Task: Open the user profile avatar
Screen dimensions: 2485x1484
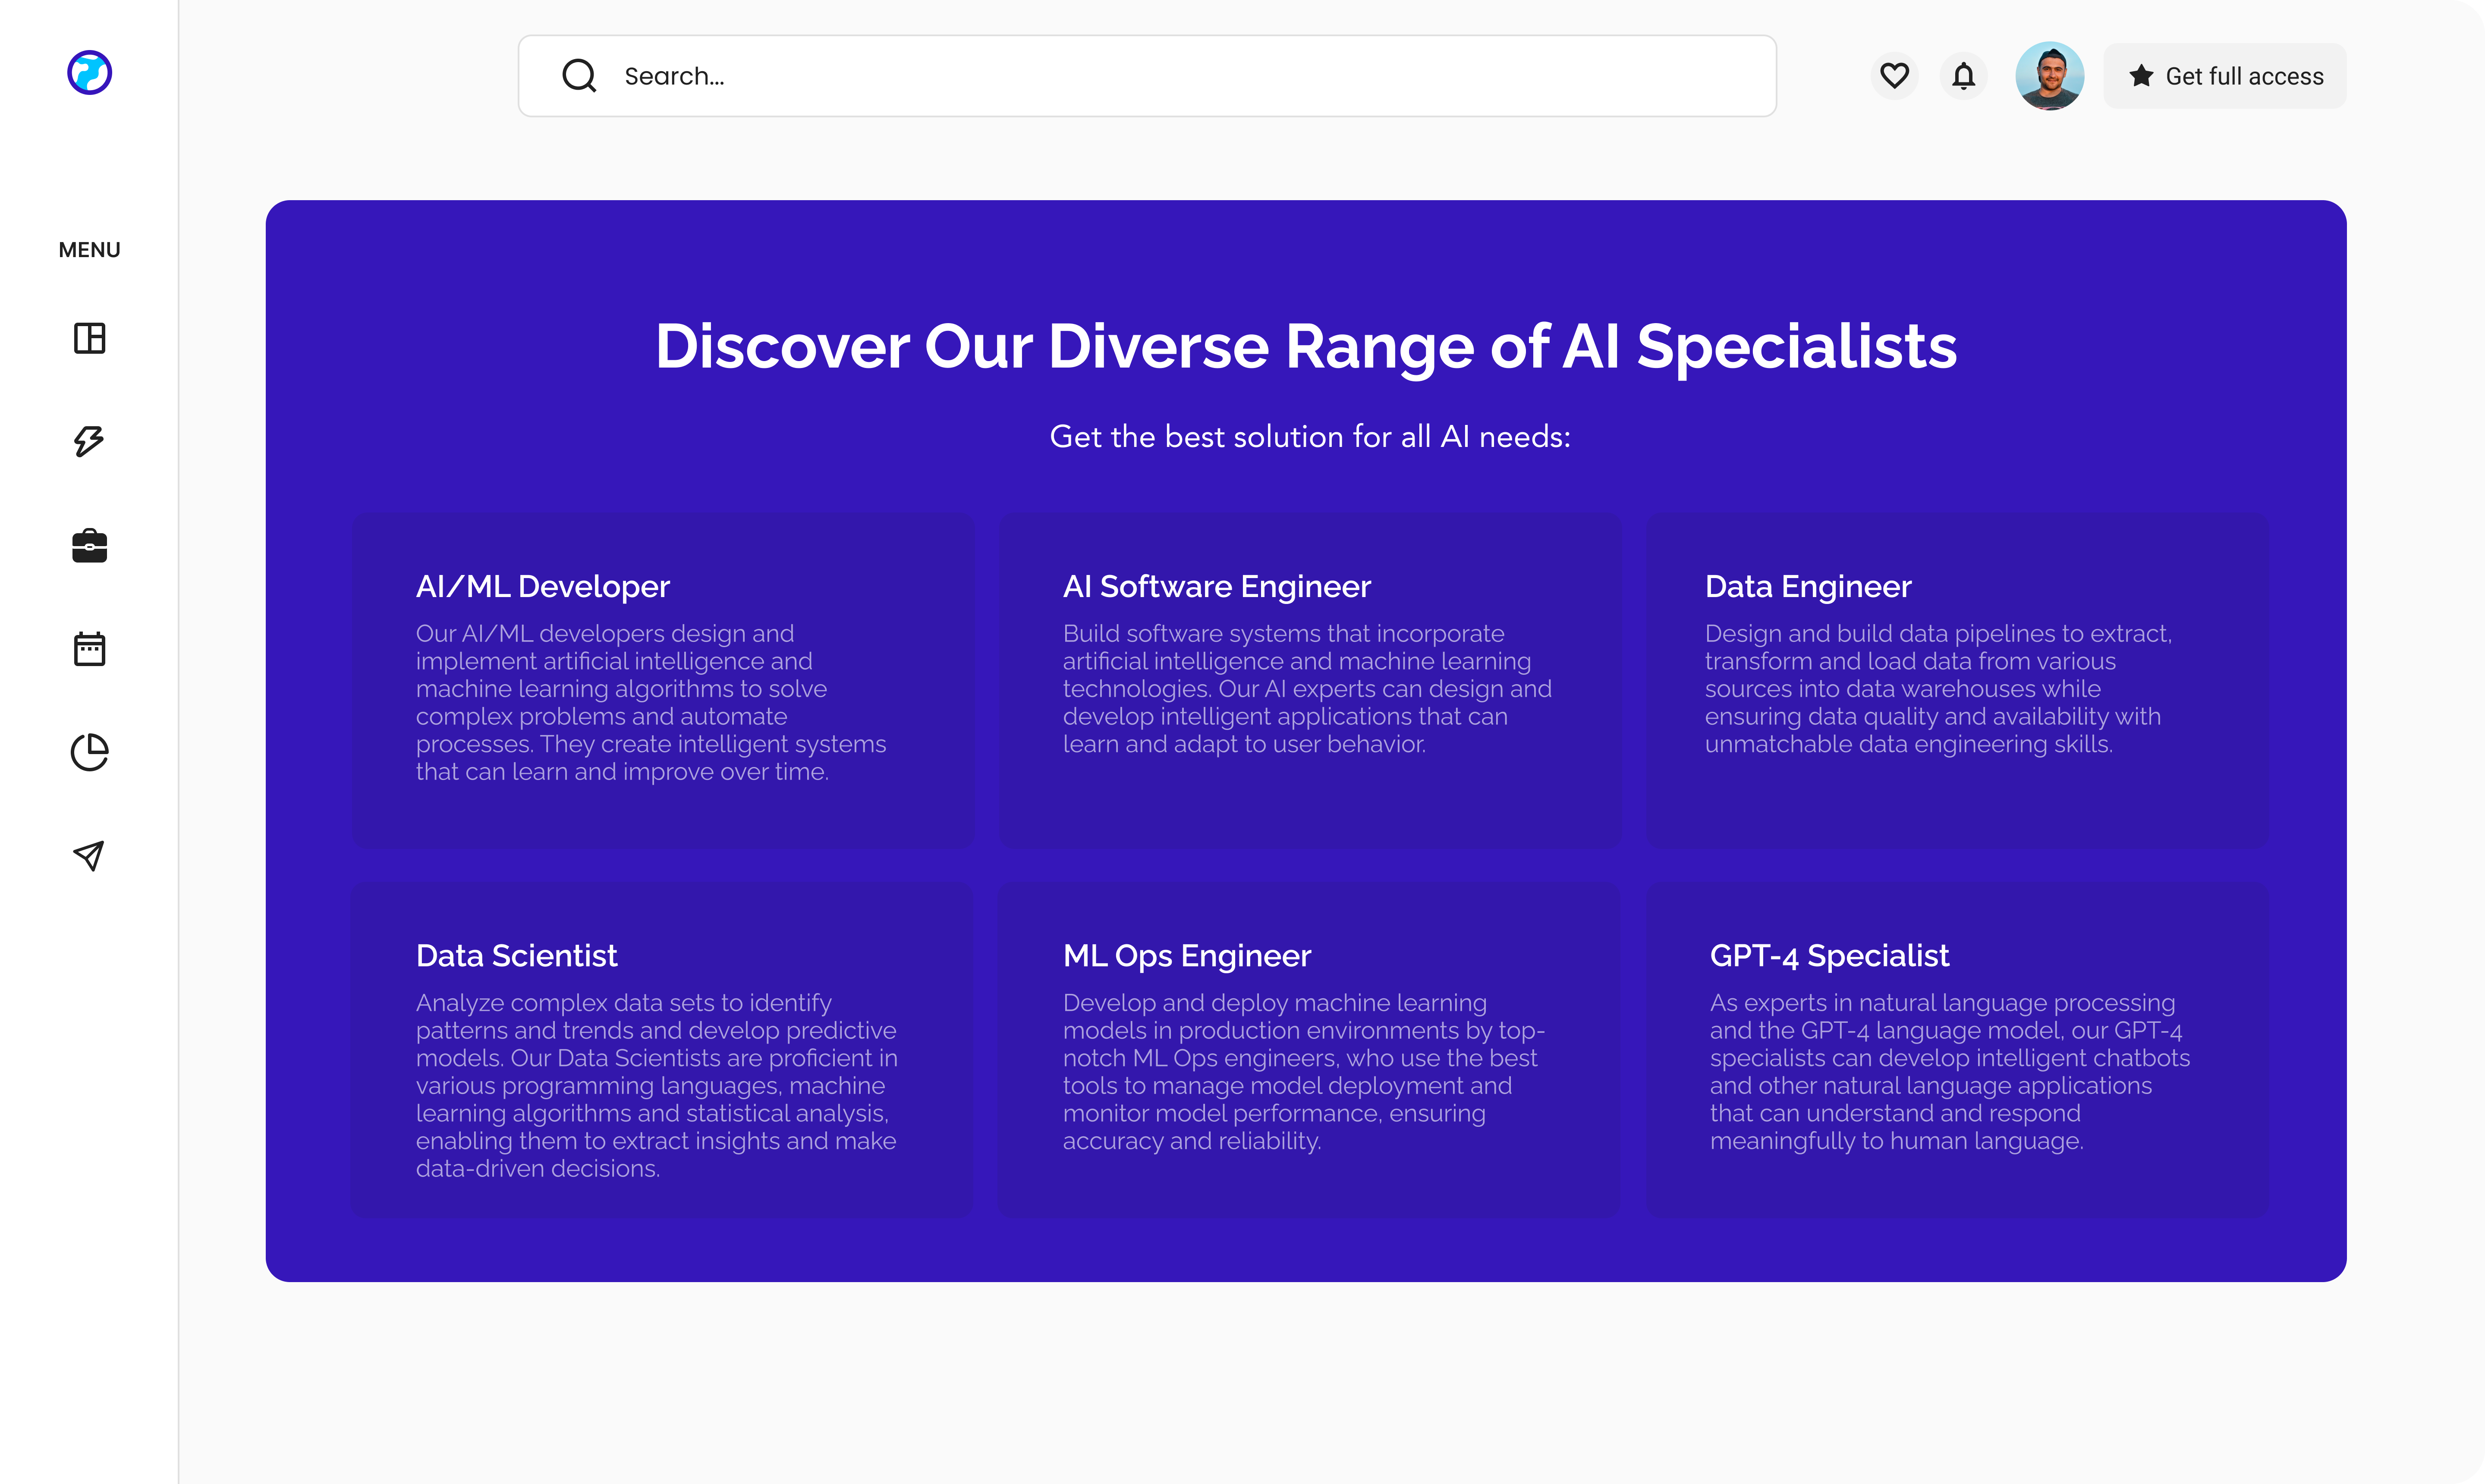Action: 2050,76
